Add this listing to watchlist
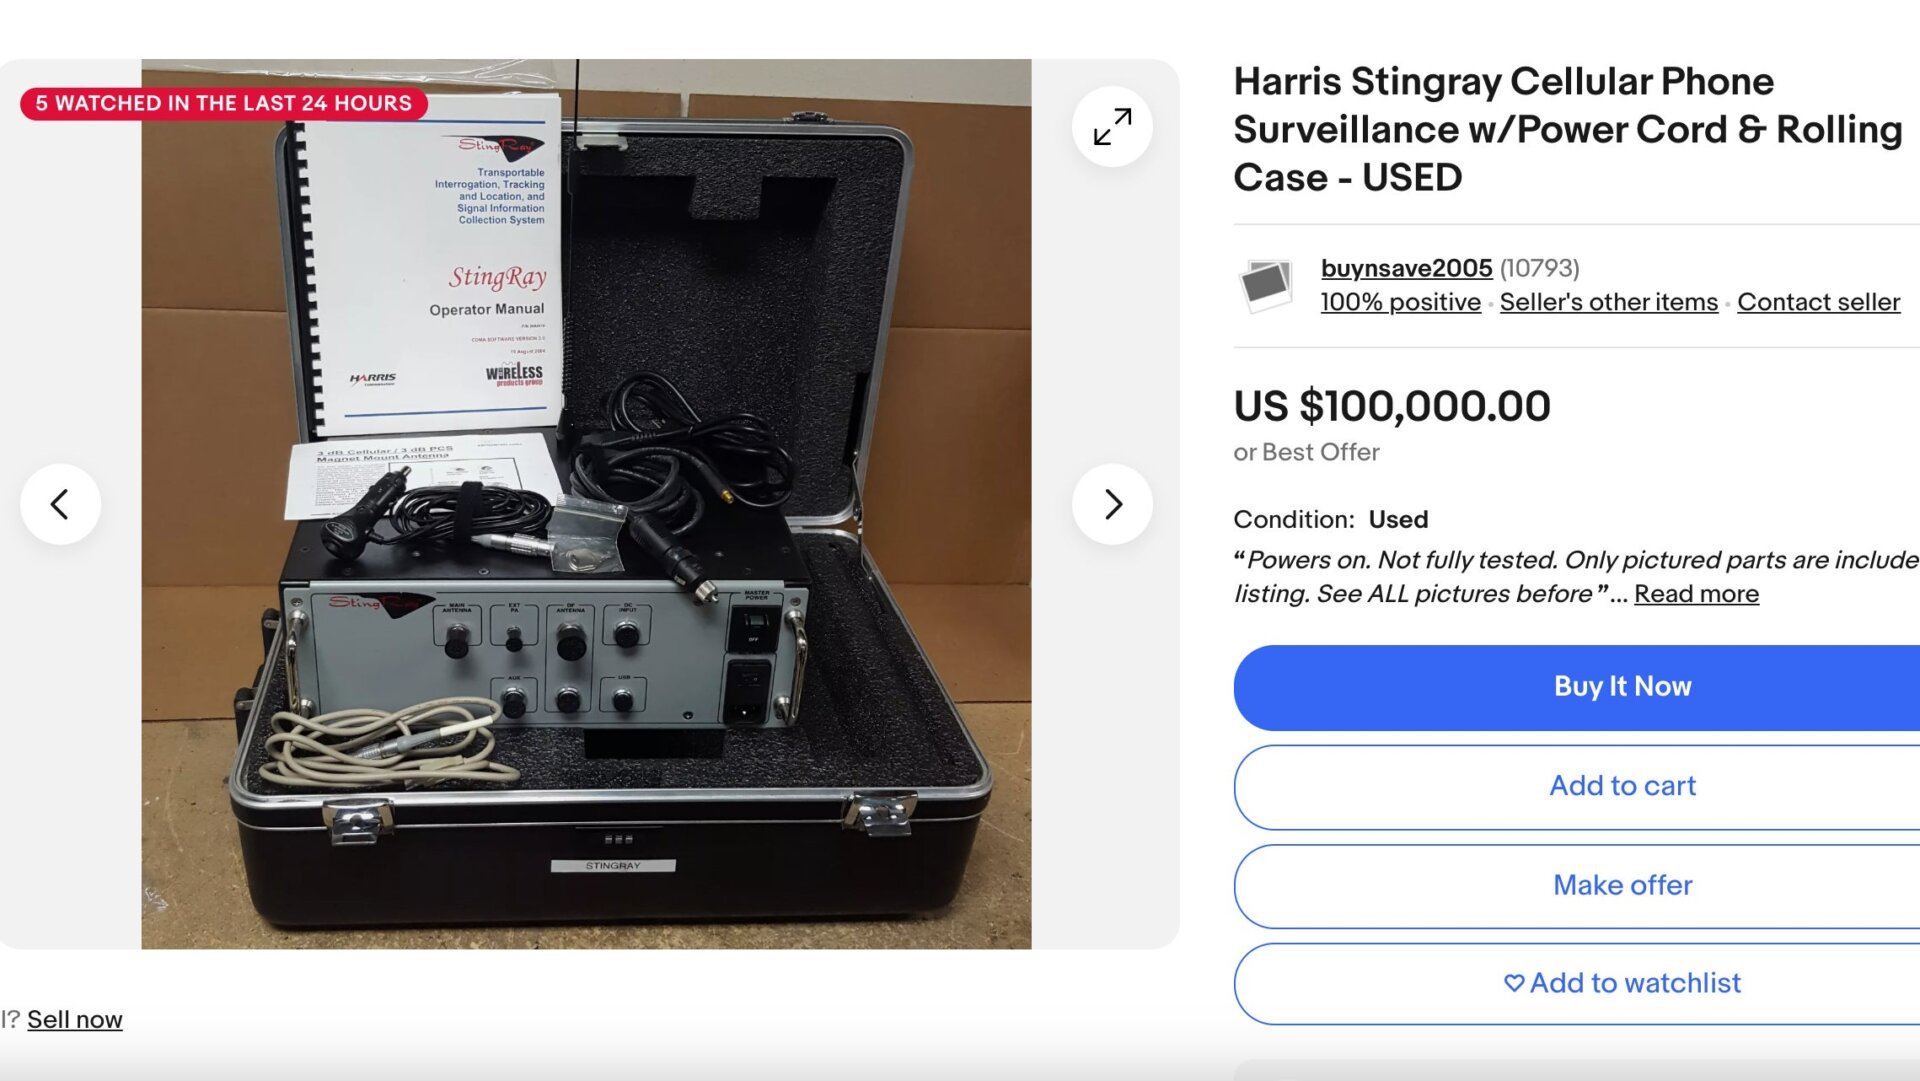Image resolution: width=1920 pixels, height=1081 pixels. click(1622, 983)
